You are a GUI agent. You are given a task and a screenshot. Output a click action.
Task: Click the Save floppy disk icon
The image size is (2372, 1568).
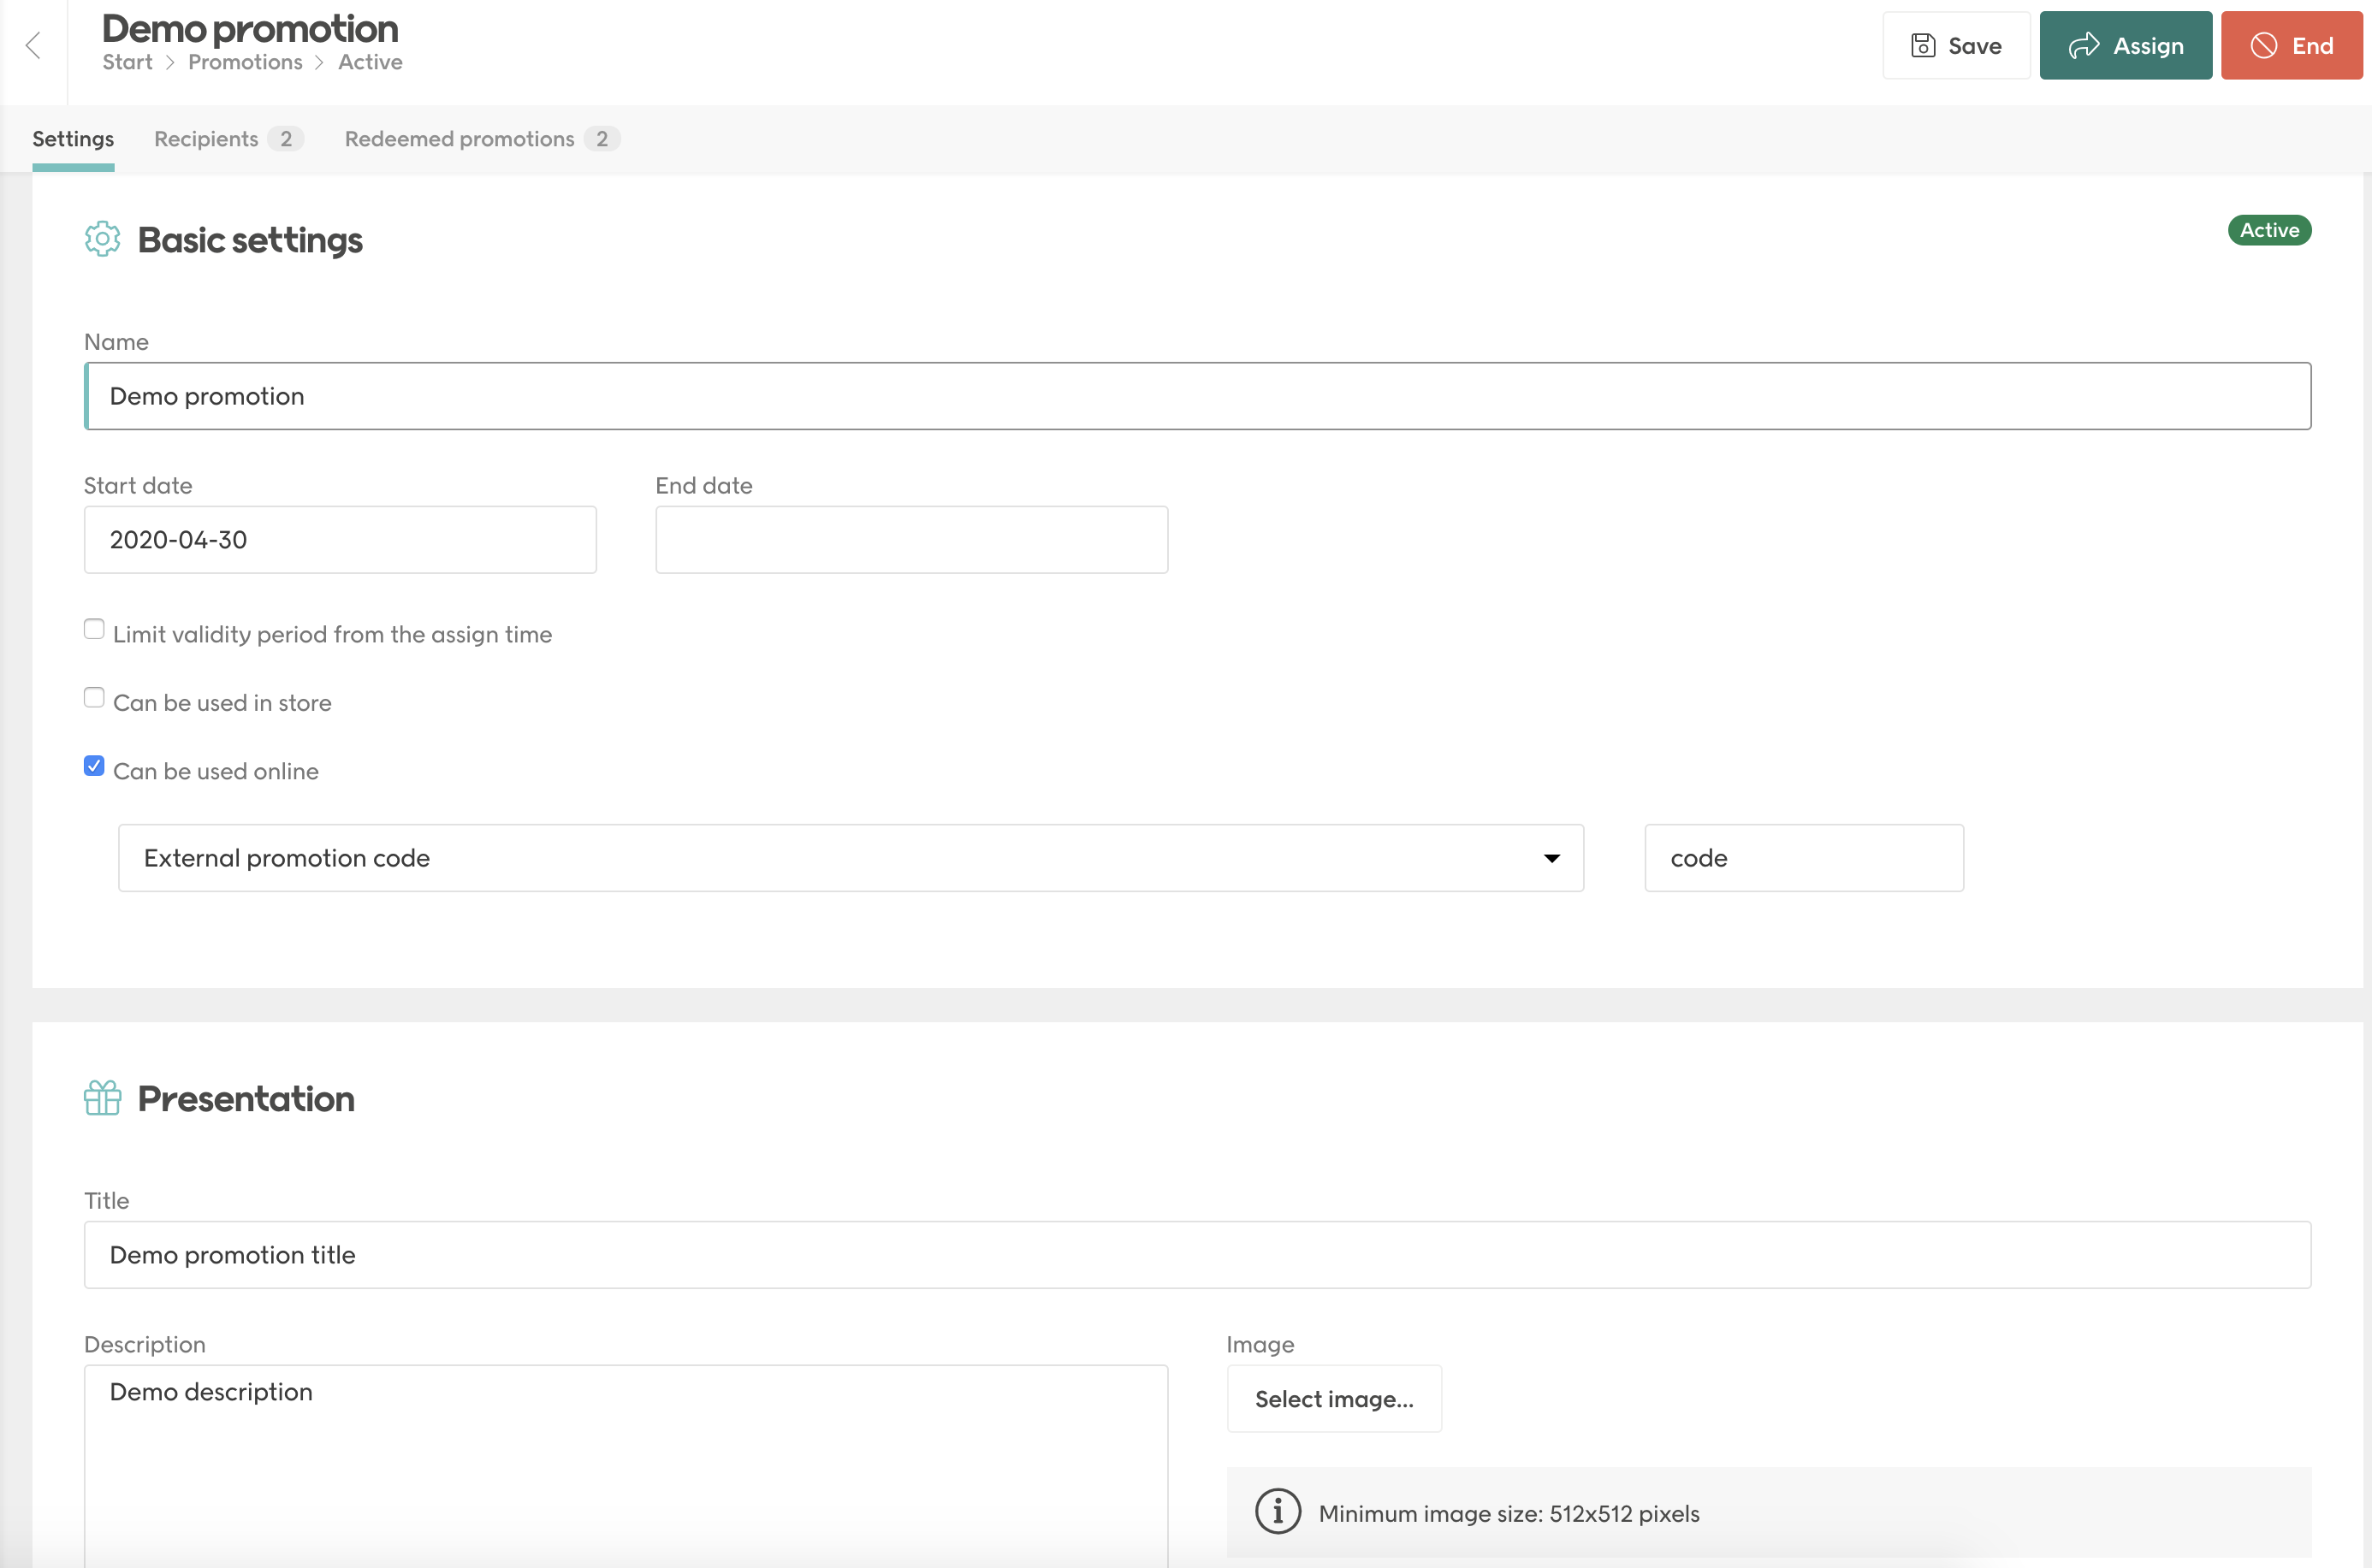[x=1922, y=46]
